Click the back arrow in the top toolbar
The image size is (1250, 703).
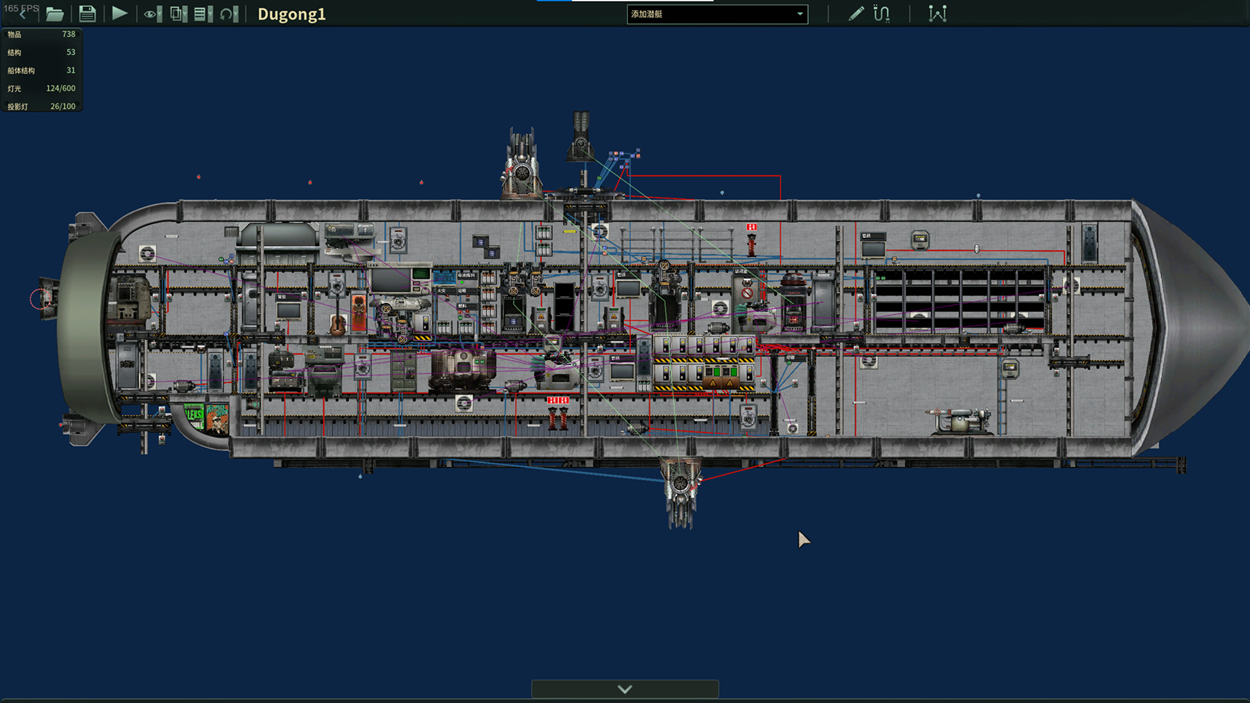click(x=23, y=13)
